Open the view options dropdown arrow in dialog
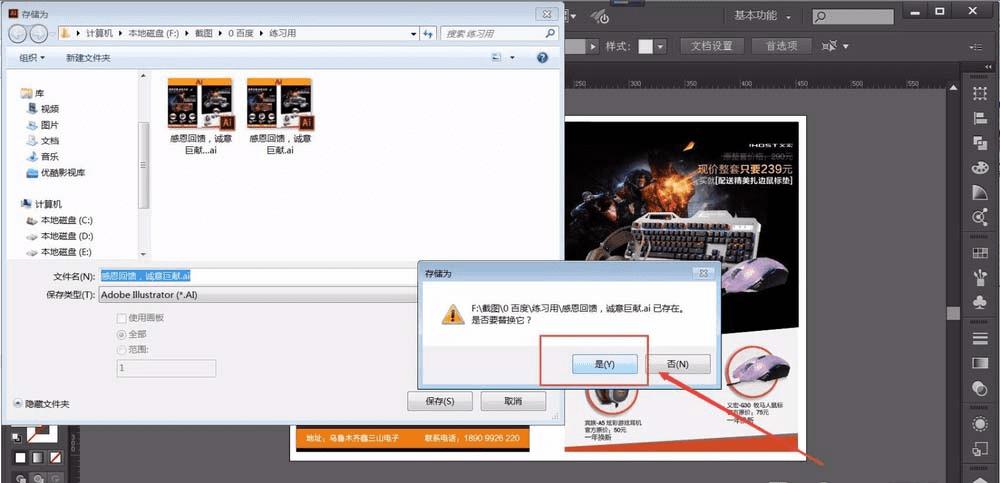The width and height of the screenshot is (1000, 483). pos(512,57)
